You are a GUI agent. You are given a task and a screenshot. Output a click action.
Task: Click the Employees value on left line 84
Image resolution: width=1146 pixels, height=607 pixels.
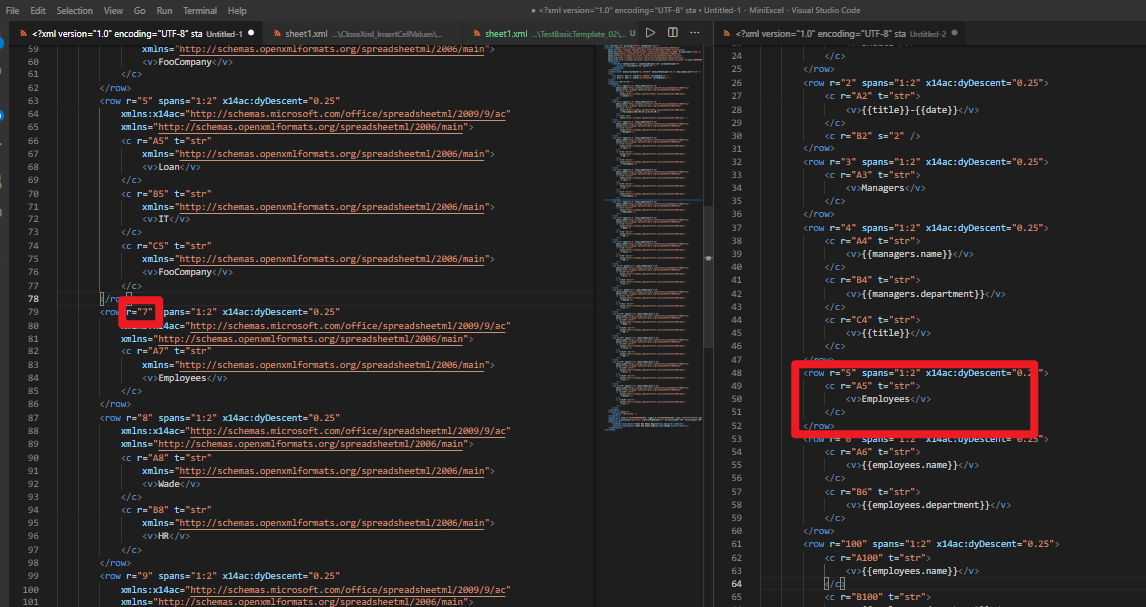pyautogui.click(x=181, y=378)
